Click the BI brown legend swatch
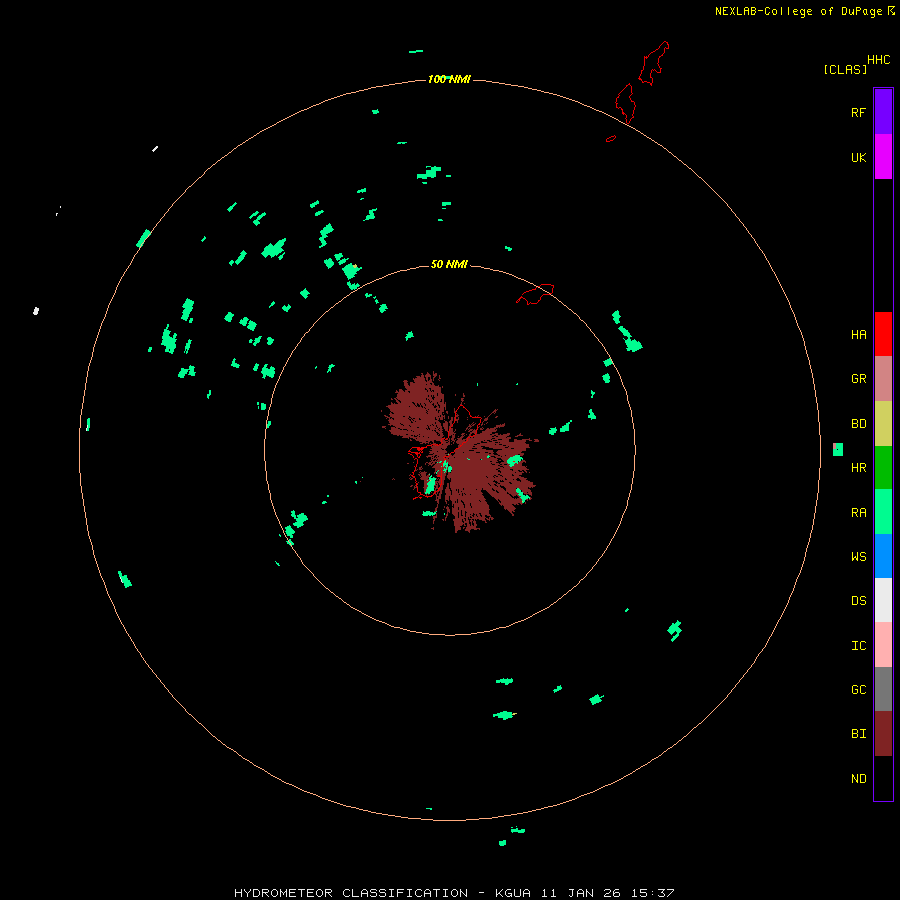This screenshot has width=900, height=900. [883, 734]
